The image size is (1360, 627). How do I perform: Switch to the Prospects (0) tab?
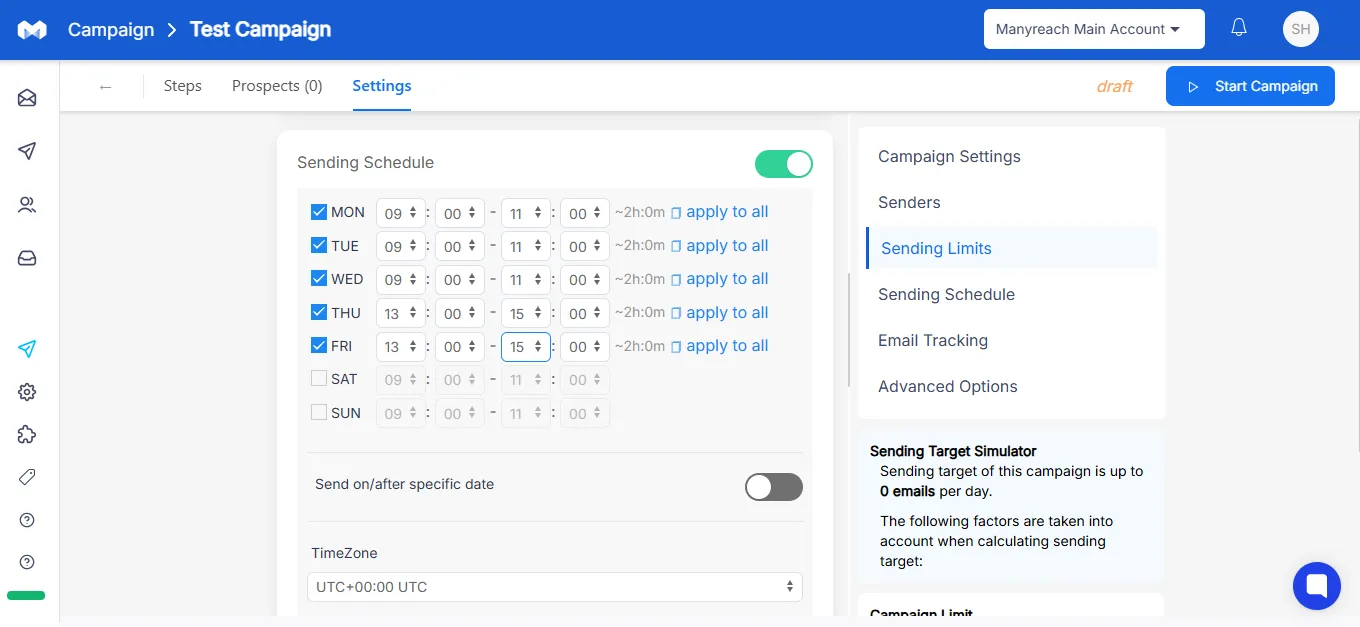pyautogui.click(x=277, y=86)
